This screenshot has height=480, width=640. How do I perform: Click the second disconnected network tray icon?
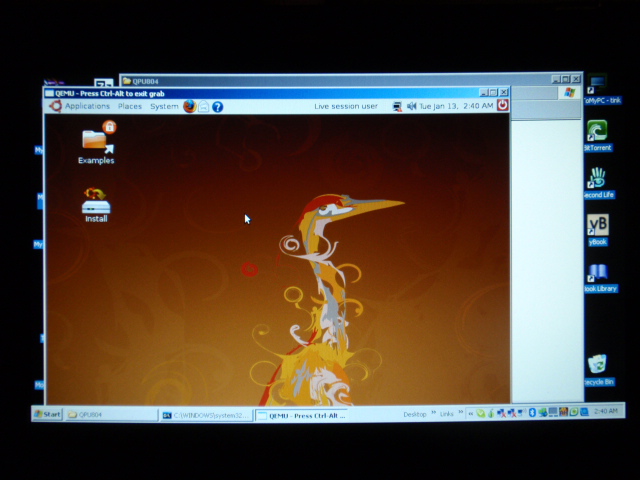[x=512, y=413]
